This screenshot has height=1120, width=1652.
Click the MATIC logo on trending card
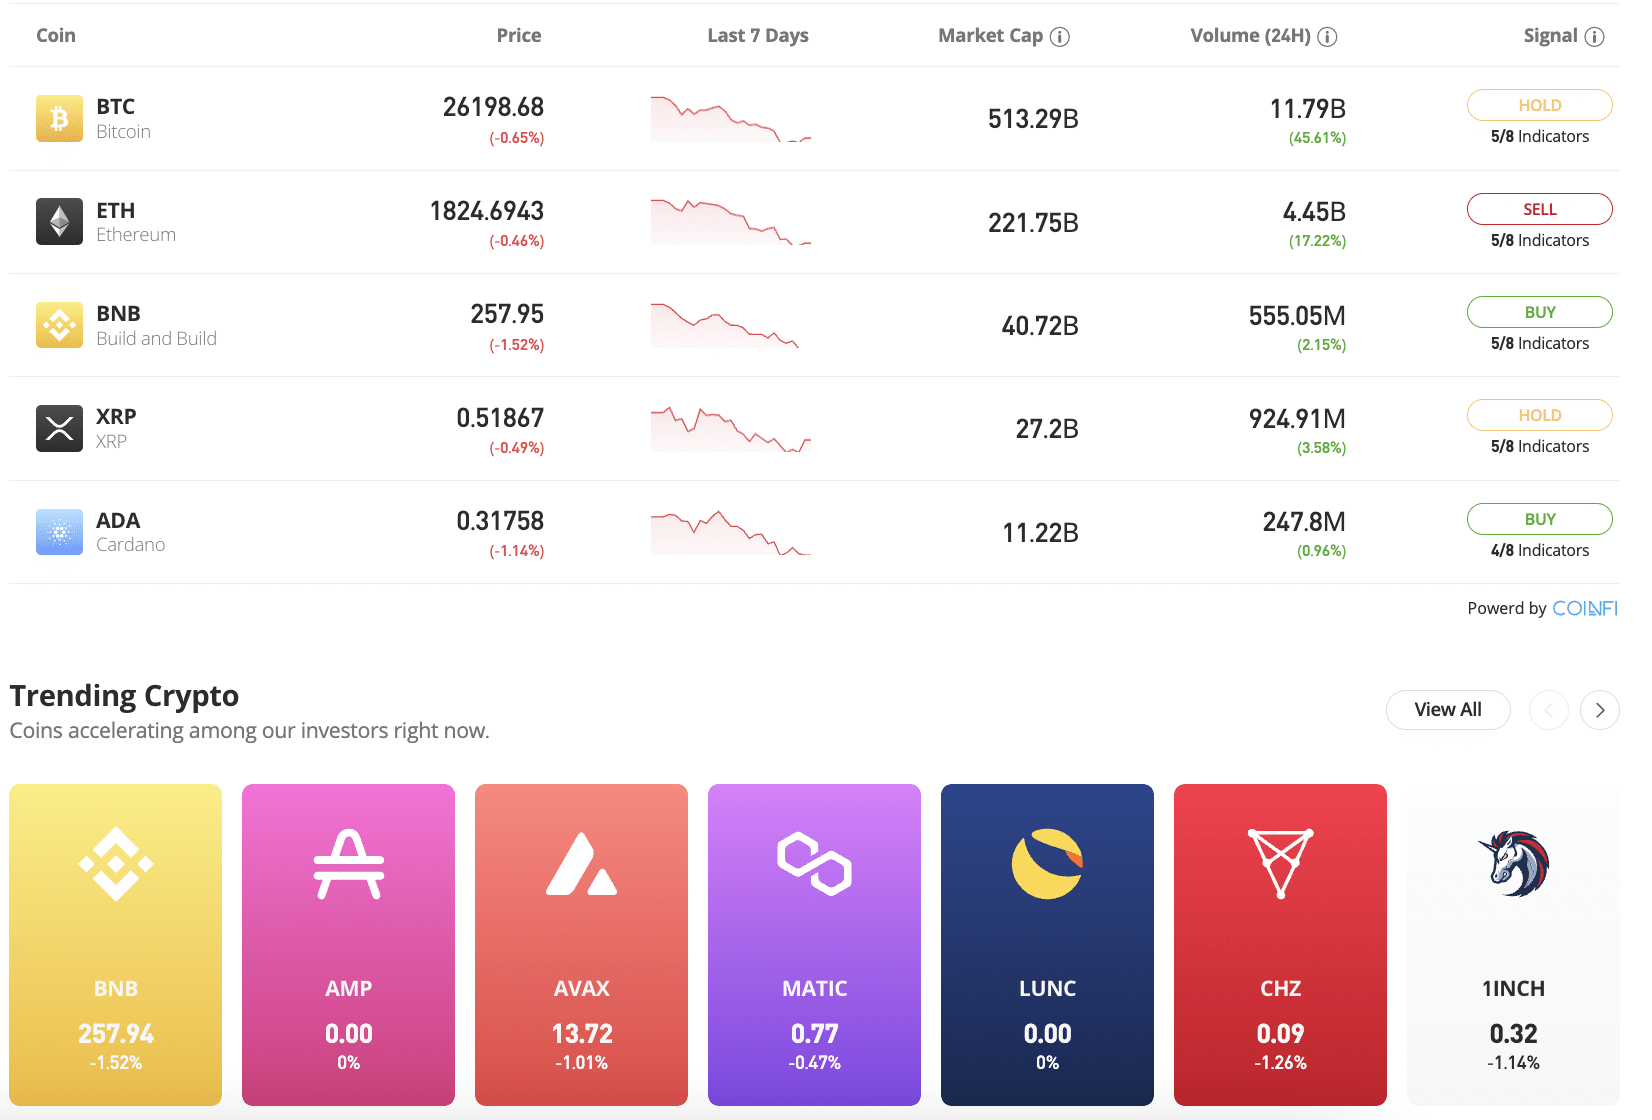pos(814,864)
